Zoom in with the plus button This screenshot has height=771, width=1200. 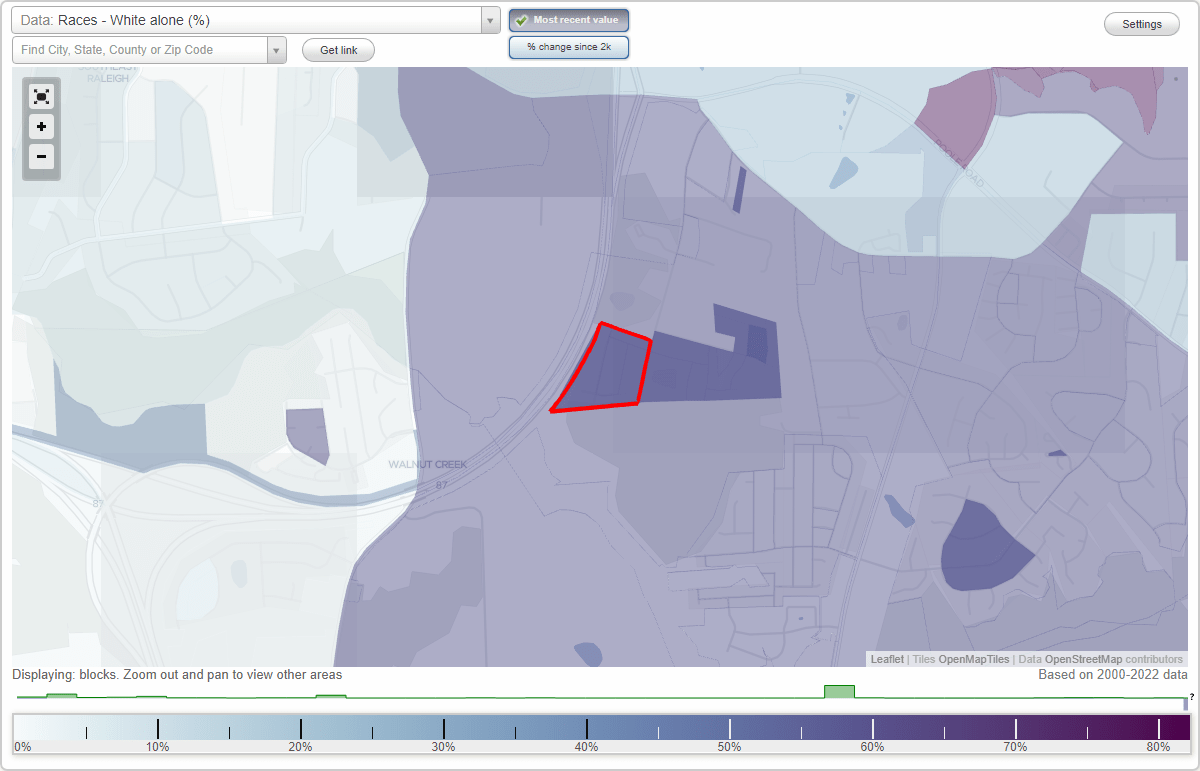[x=41, y=127]
